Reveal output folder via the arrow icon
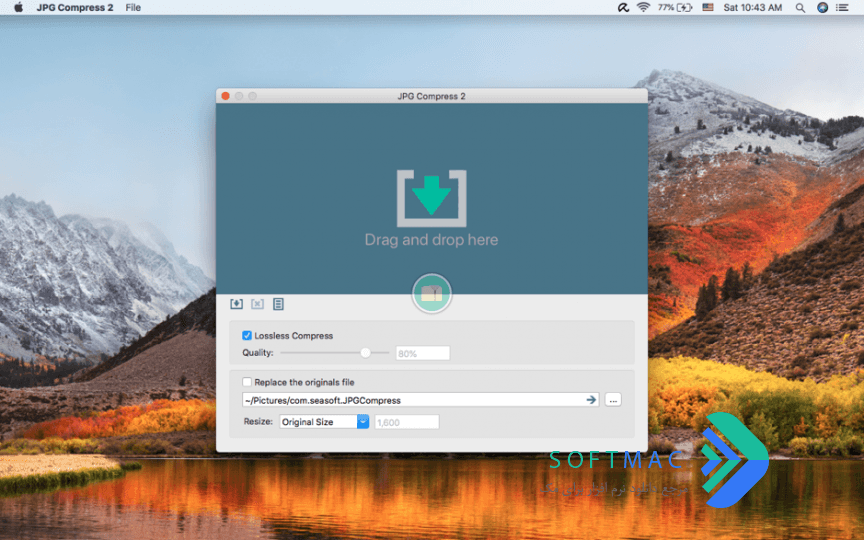The height and width of the screenshot is (540, 864). [591, 399]
